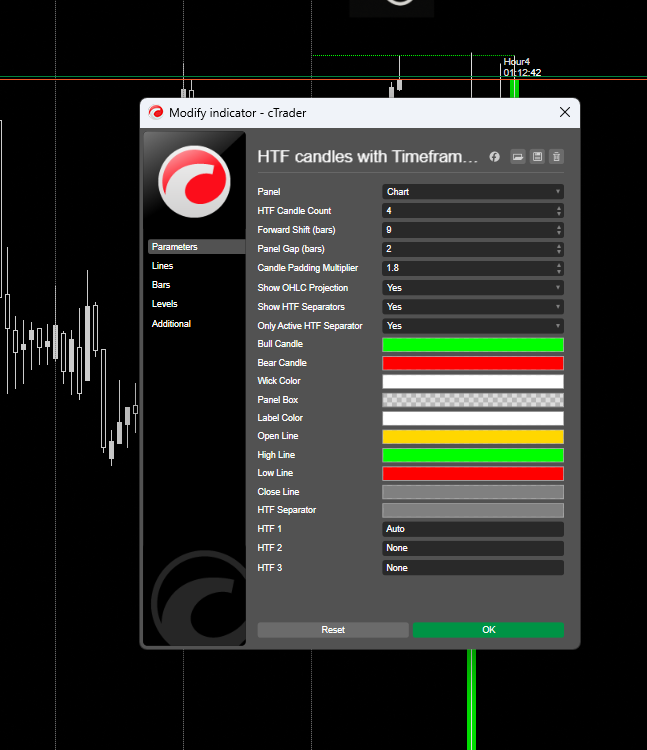Click the load parameters folder icon
Viewport: 647px width, 750px height.
[x=518, y=156]
